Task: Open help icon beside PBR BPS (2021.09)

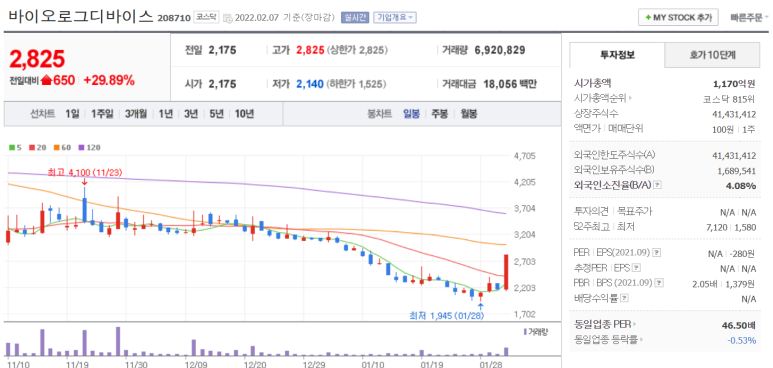Action: (x=660, y=283)
